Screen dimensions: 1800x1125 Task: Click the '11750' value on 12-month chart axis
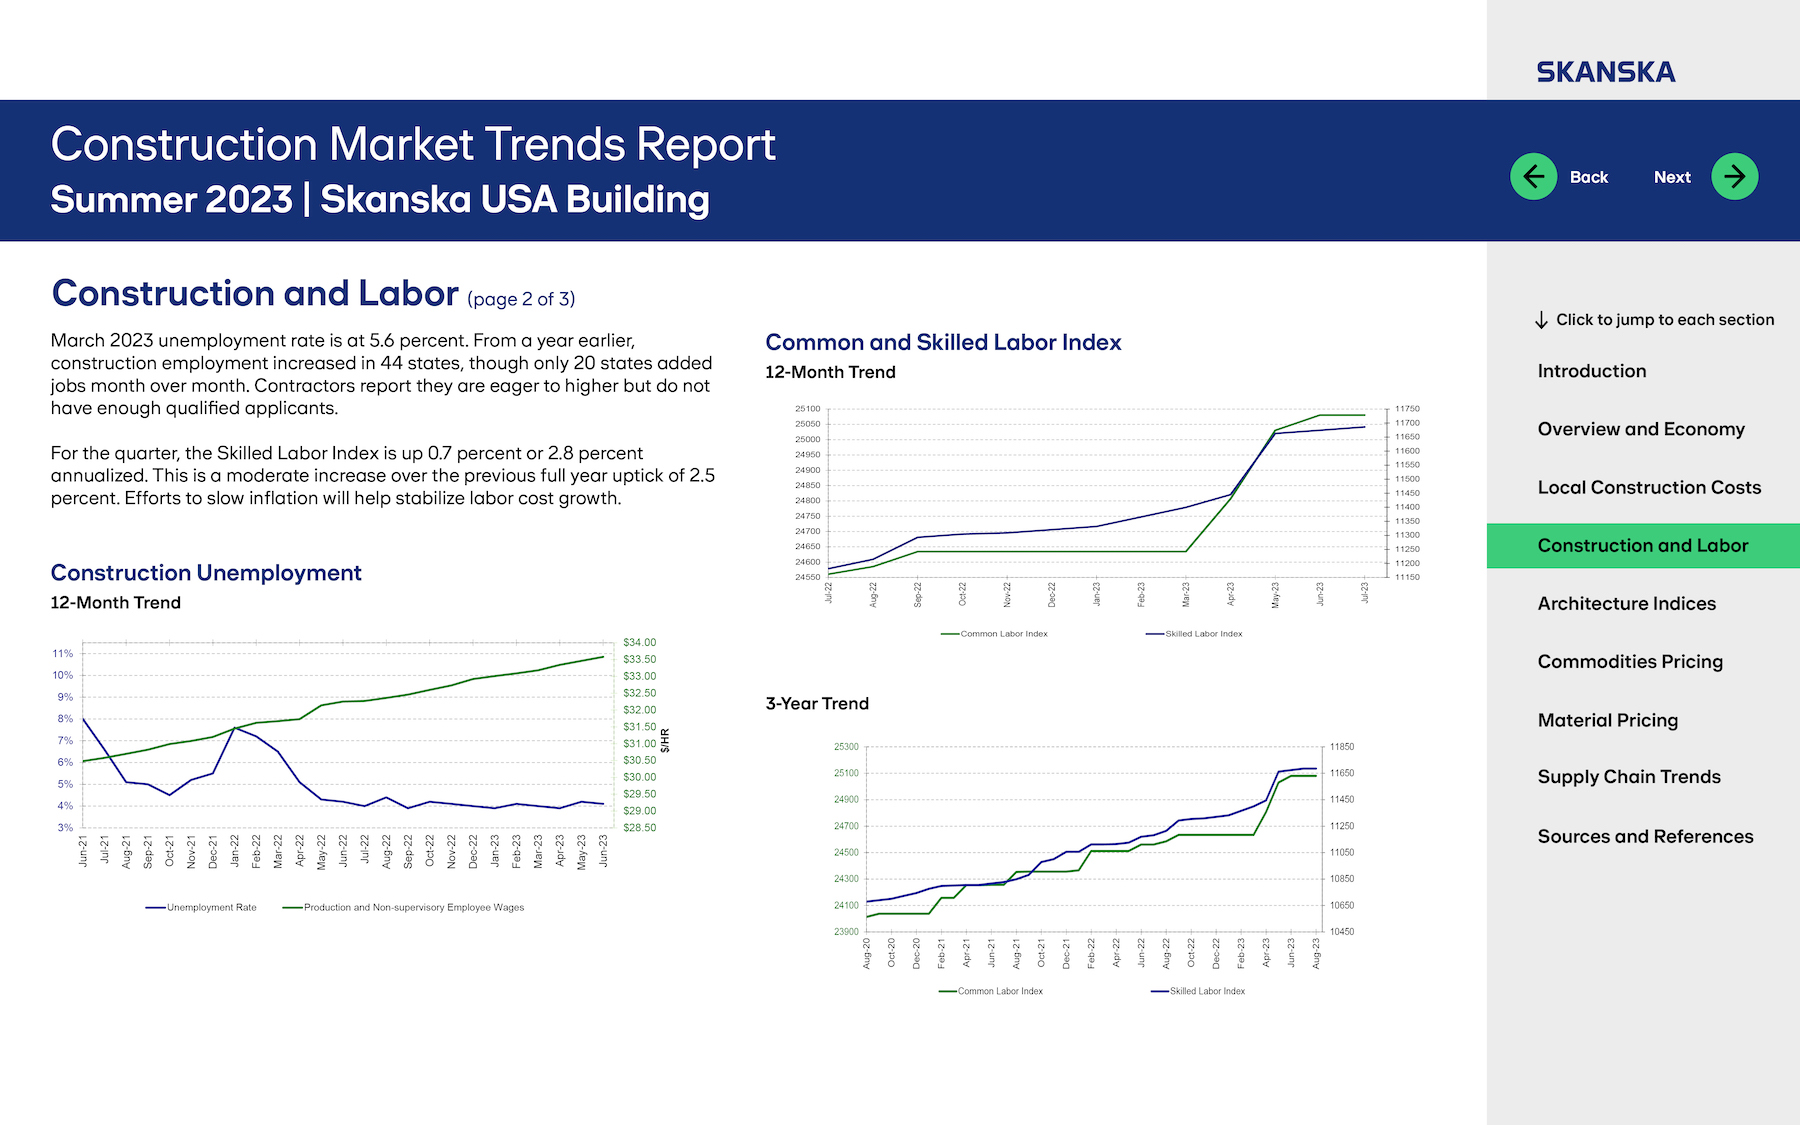[1408, 409]
